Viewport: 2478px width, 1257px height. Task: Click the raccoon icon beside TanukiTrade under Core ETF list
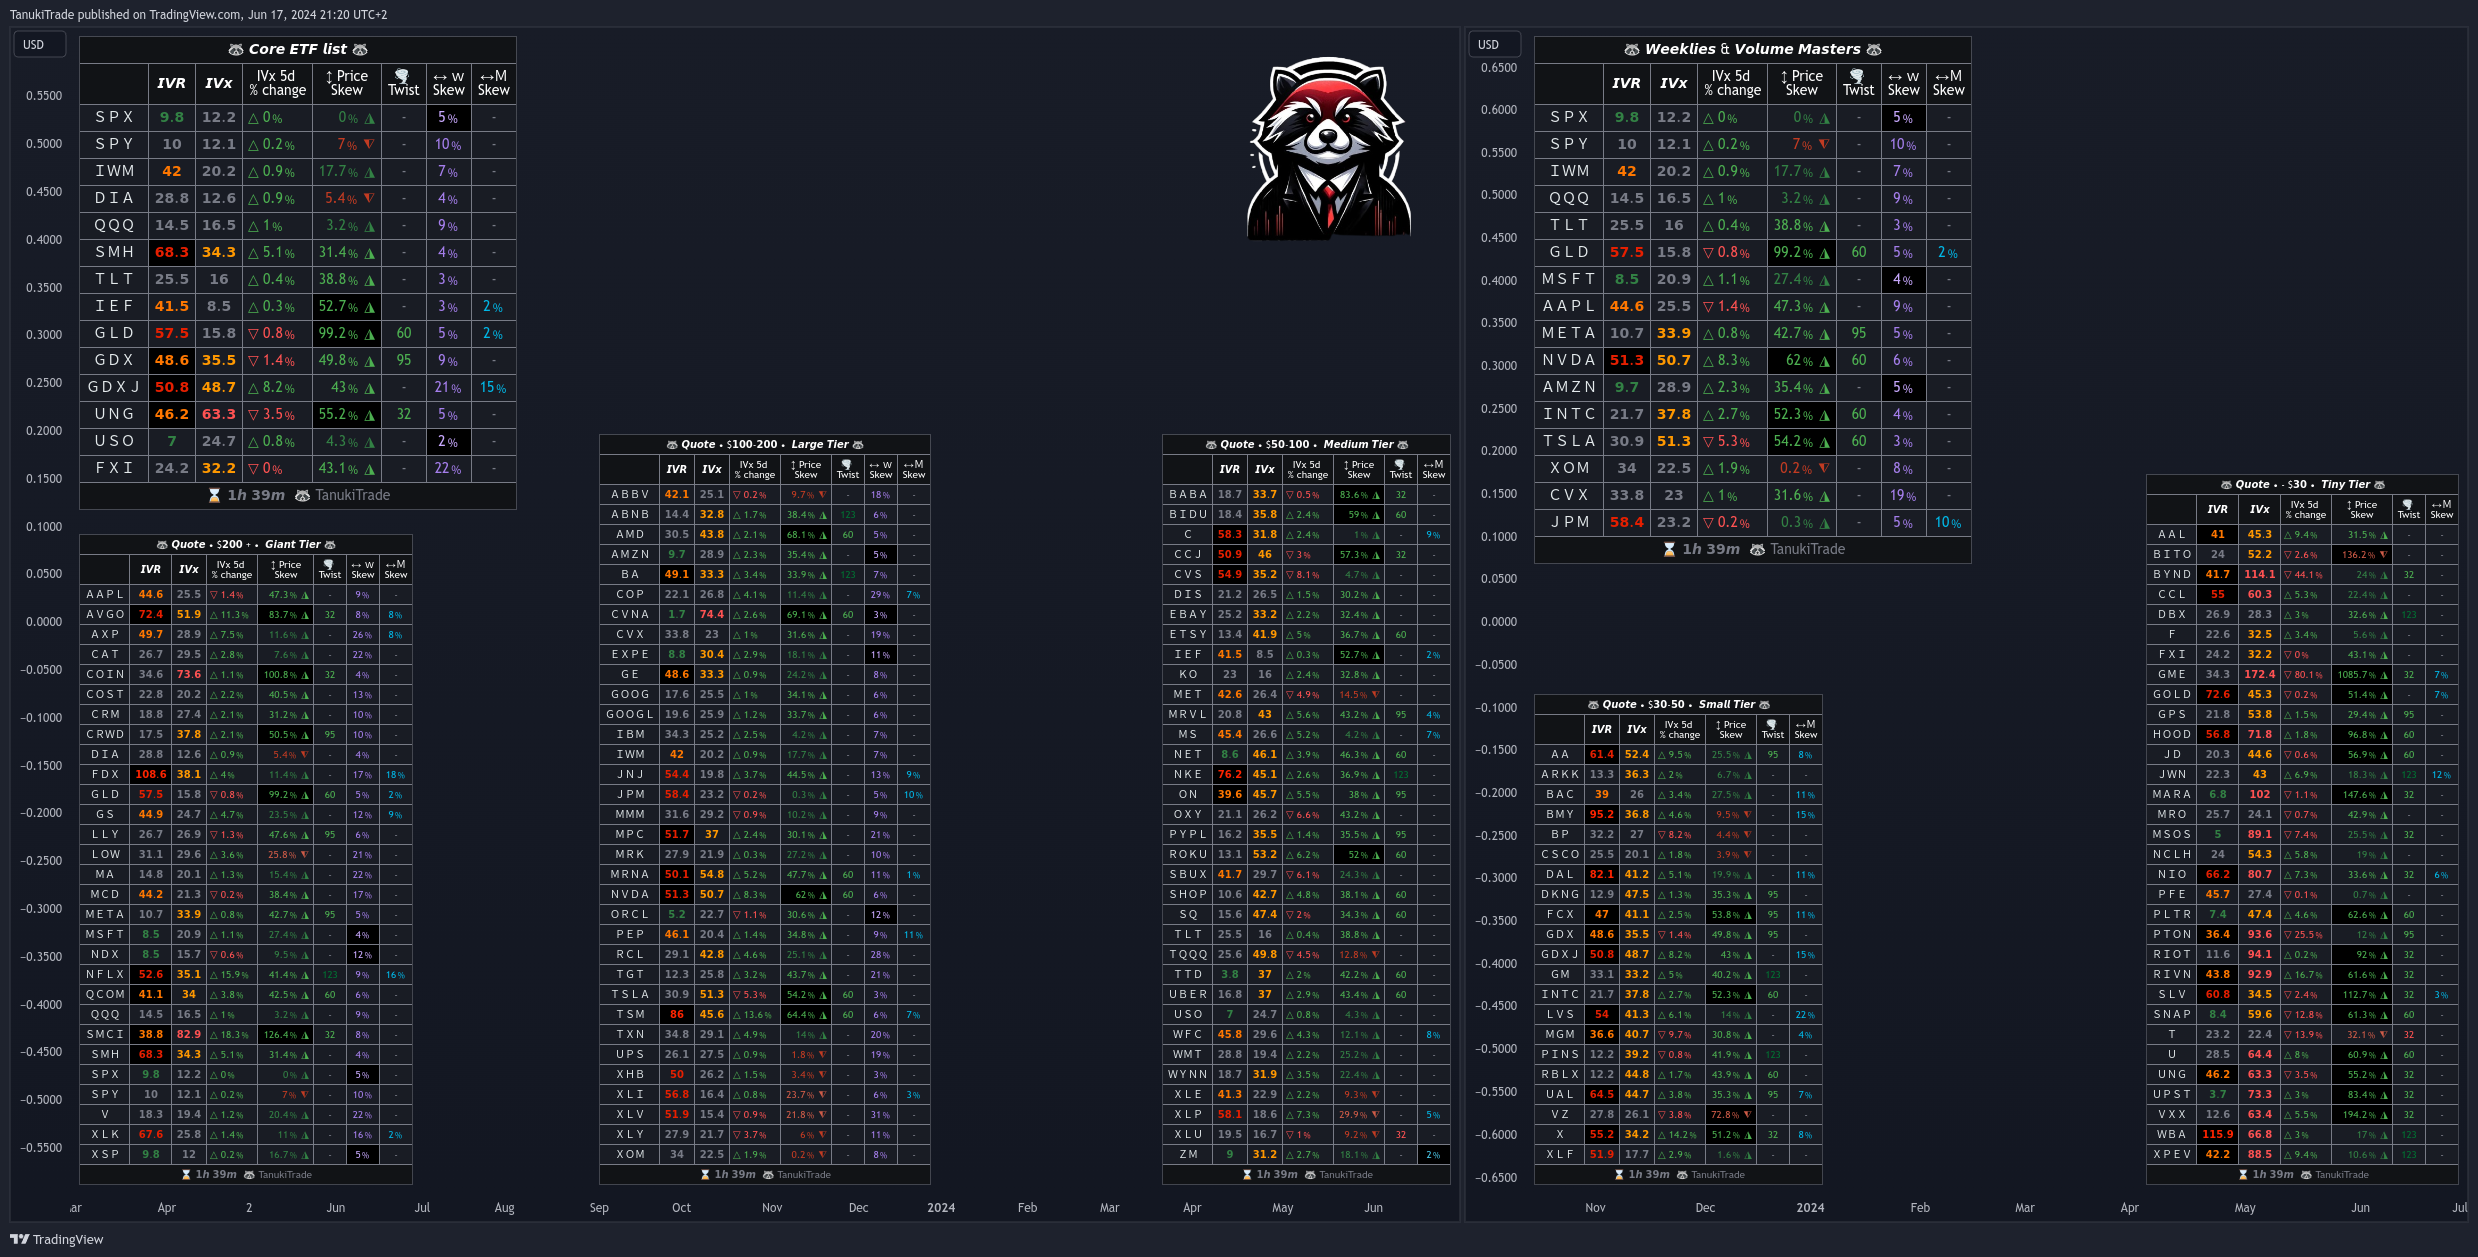(303, 495)
